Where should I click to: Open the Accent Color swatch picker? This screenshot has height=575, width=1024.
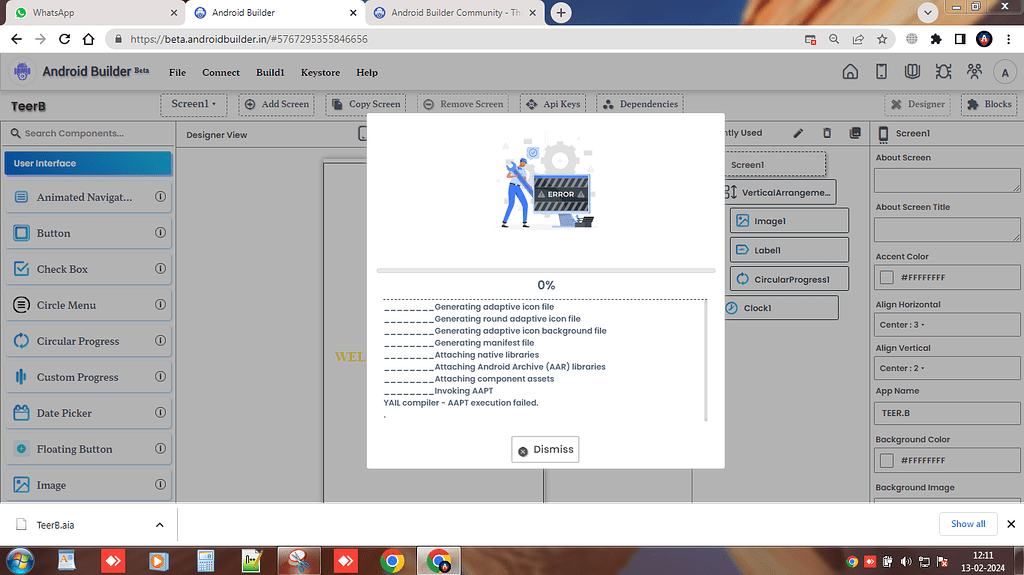(886, 278)
